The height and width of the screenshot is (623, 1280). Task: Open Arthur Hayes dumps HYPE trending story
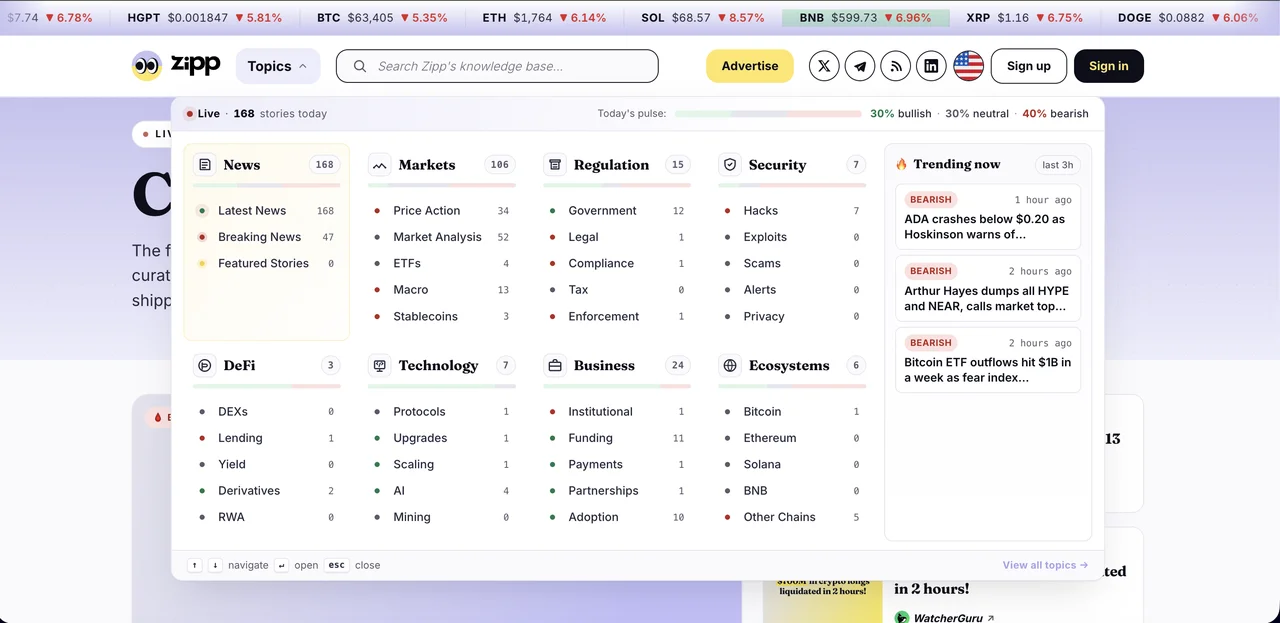click(x=988, y=288)
